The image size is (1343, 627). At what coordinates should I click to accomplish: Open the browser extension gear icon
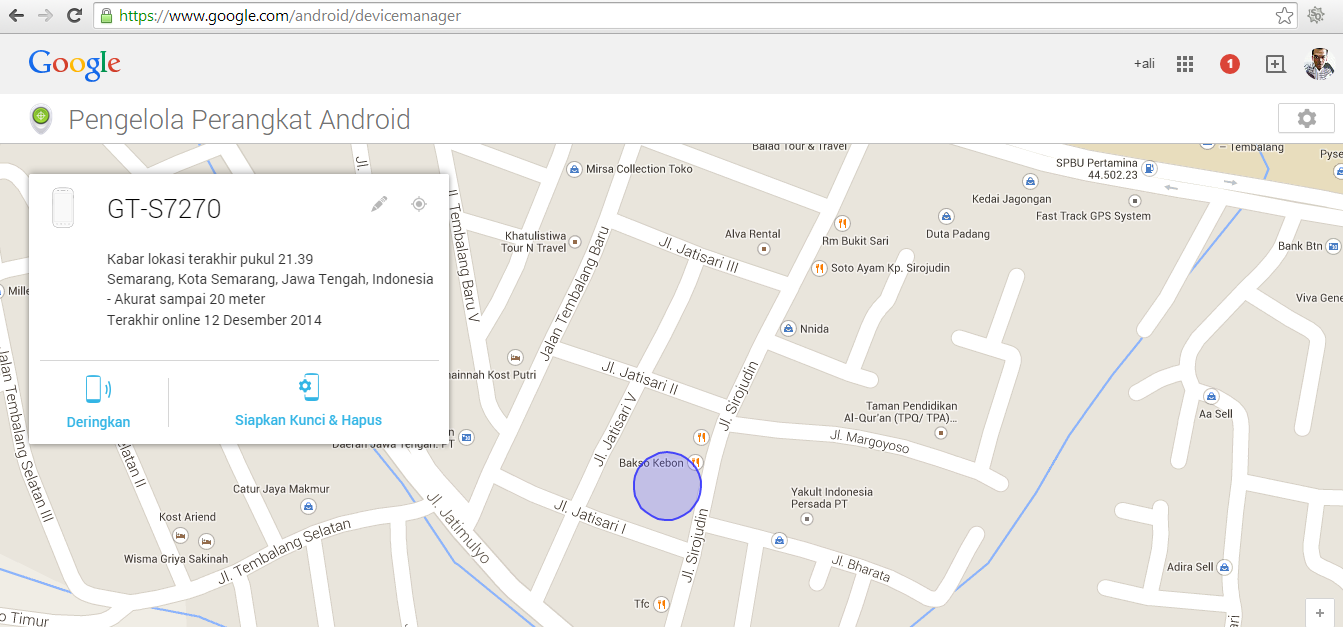pos(1315,16)
